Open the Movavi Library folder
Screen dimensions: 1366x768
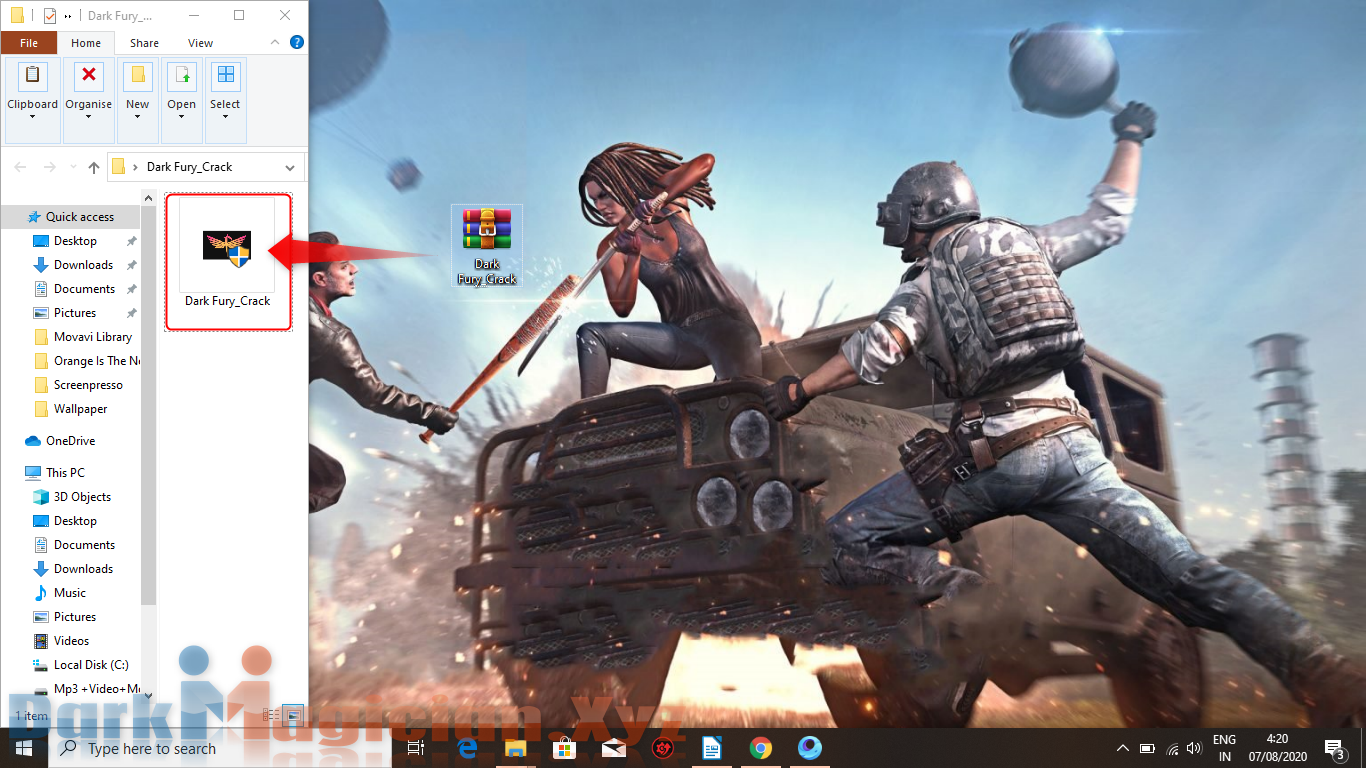[x=92, y=337]
